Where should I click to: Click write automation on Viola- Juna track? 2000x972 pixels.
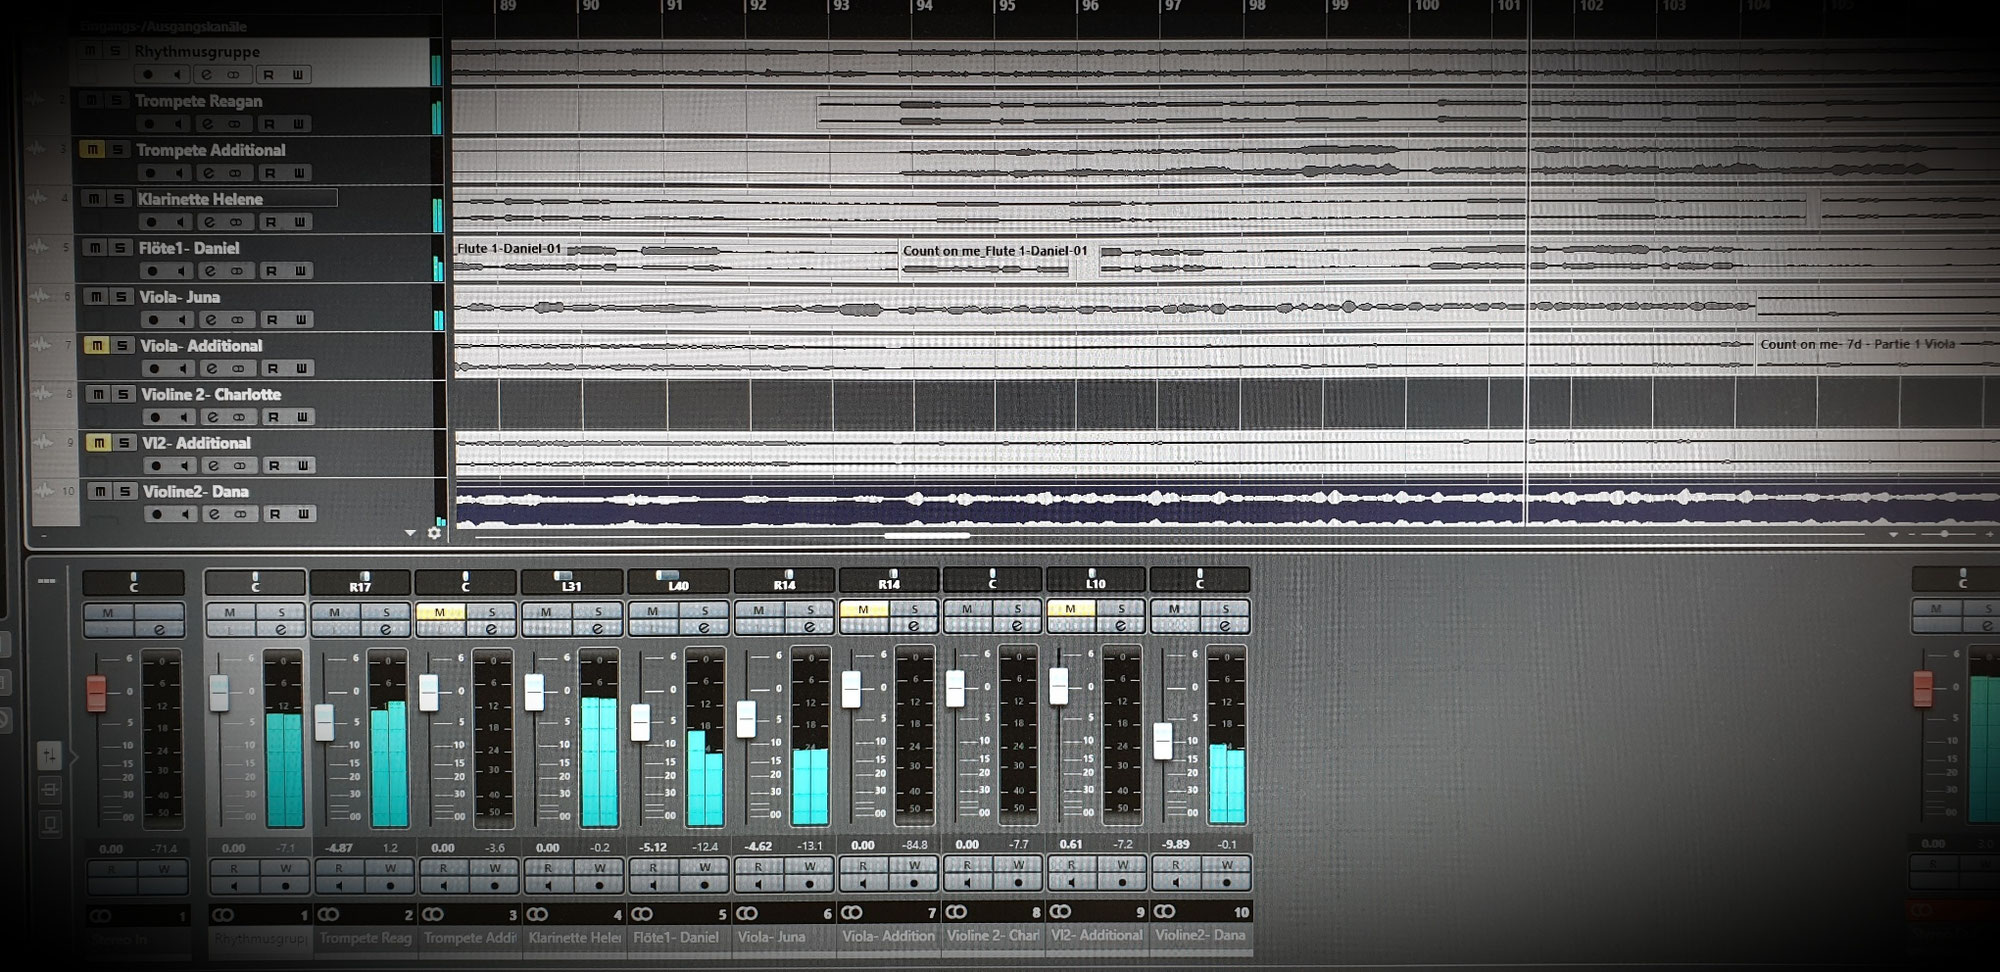[x=301, y=320]
